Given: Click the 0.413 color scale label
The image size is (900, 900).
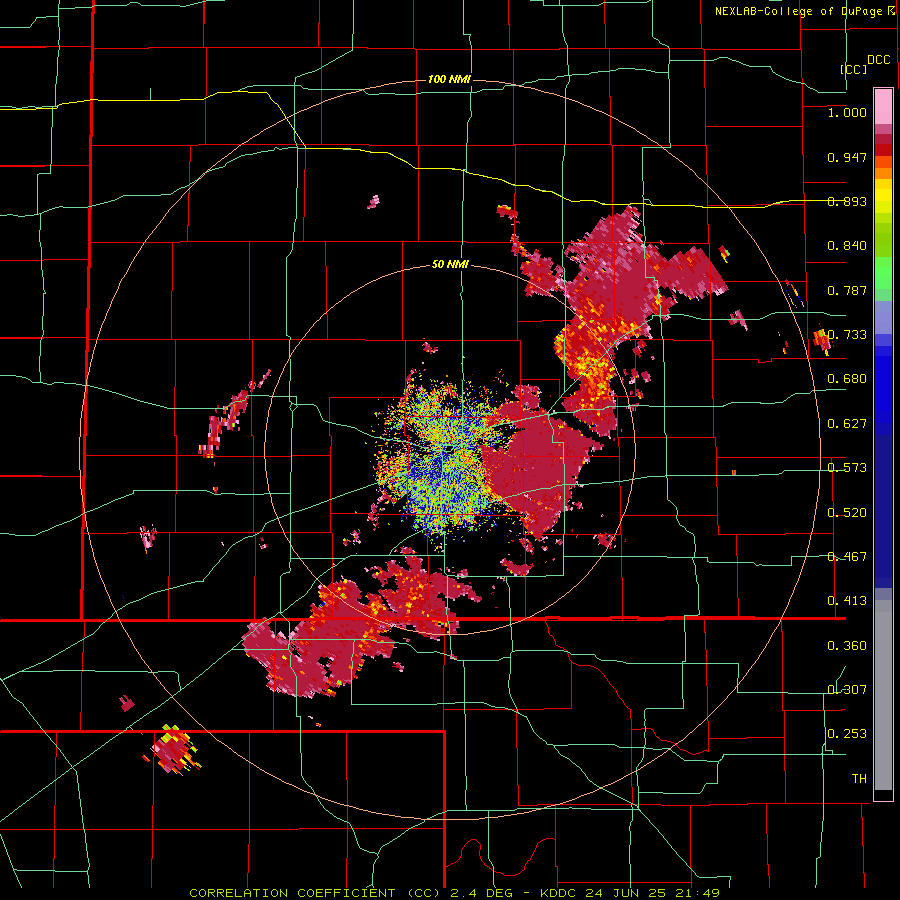Looking at the screenshot, I should coord(847,601).
